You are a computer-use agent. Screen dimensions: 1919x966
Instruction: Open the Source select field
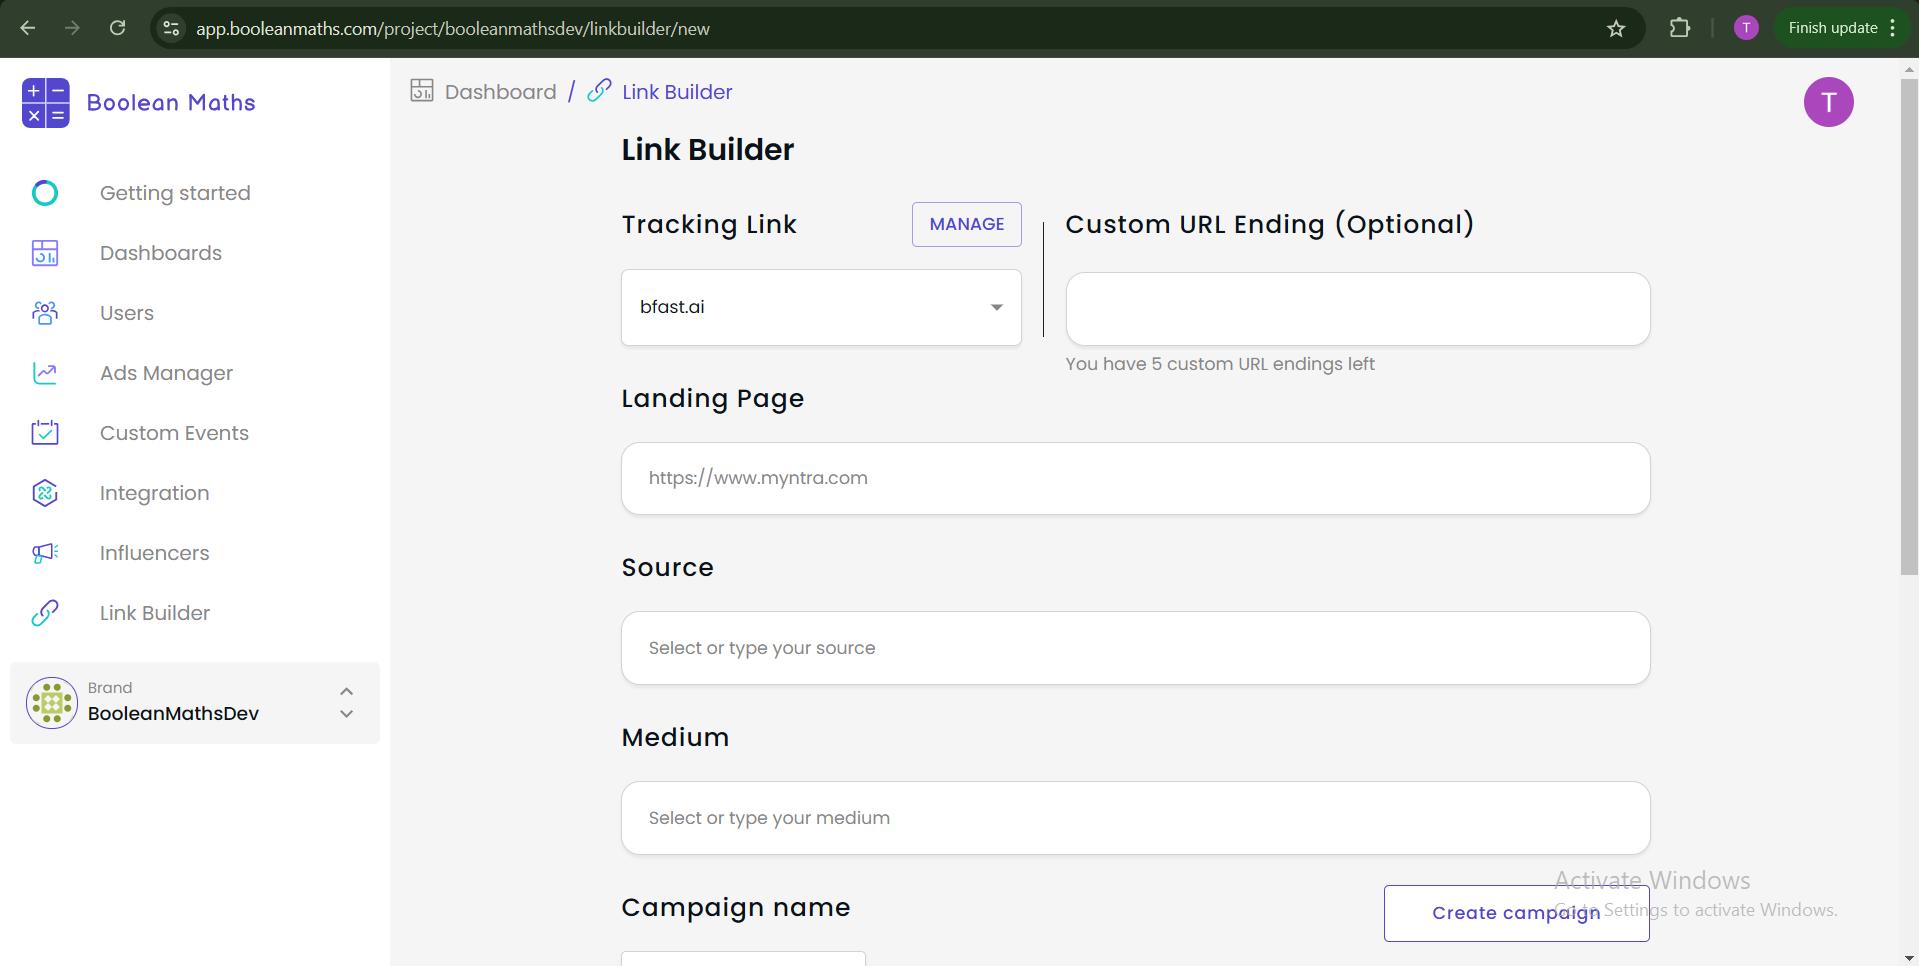(1135, 648)
